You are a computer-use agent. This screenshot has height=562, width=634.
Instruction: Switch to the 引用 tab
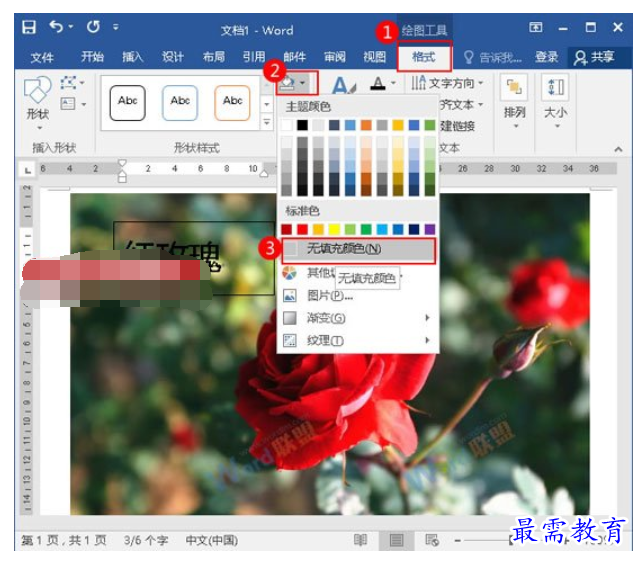pos(254,57)
